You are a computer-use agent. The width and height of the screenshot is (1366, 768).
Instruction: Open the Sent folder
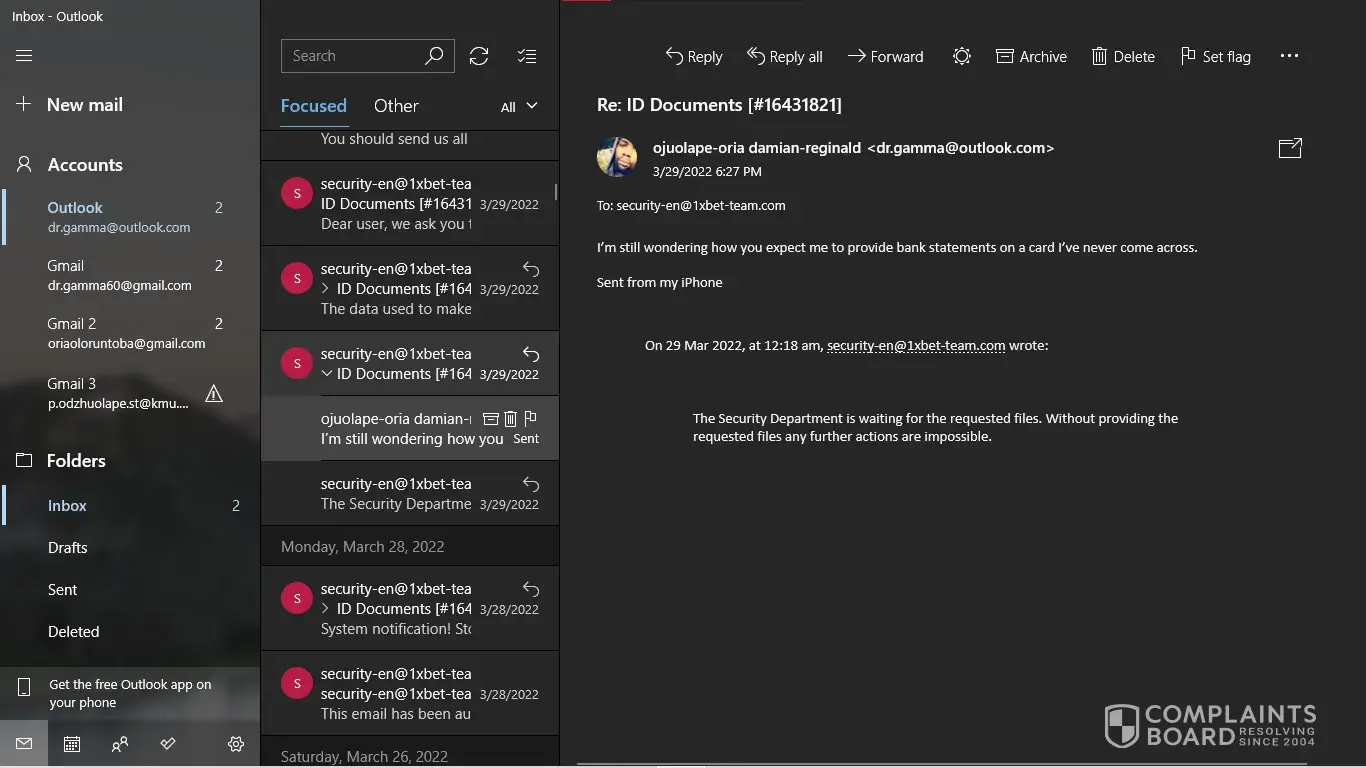pyautogui.click(x=62, y=590)
